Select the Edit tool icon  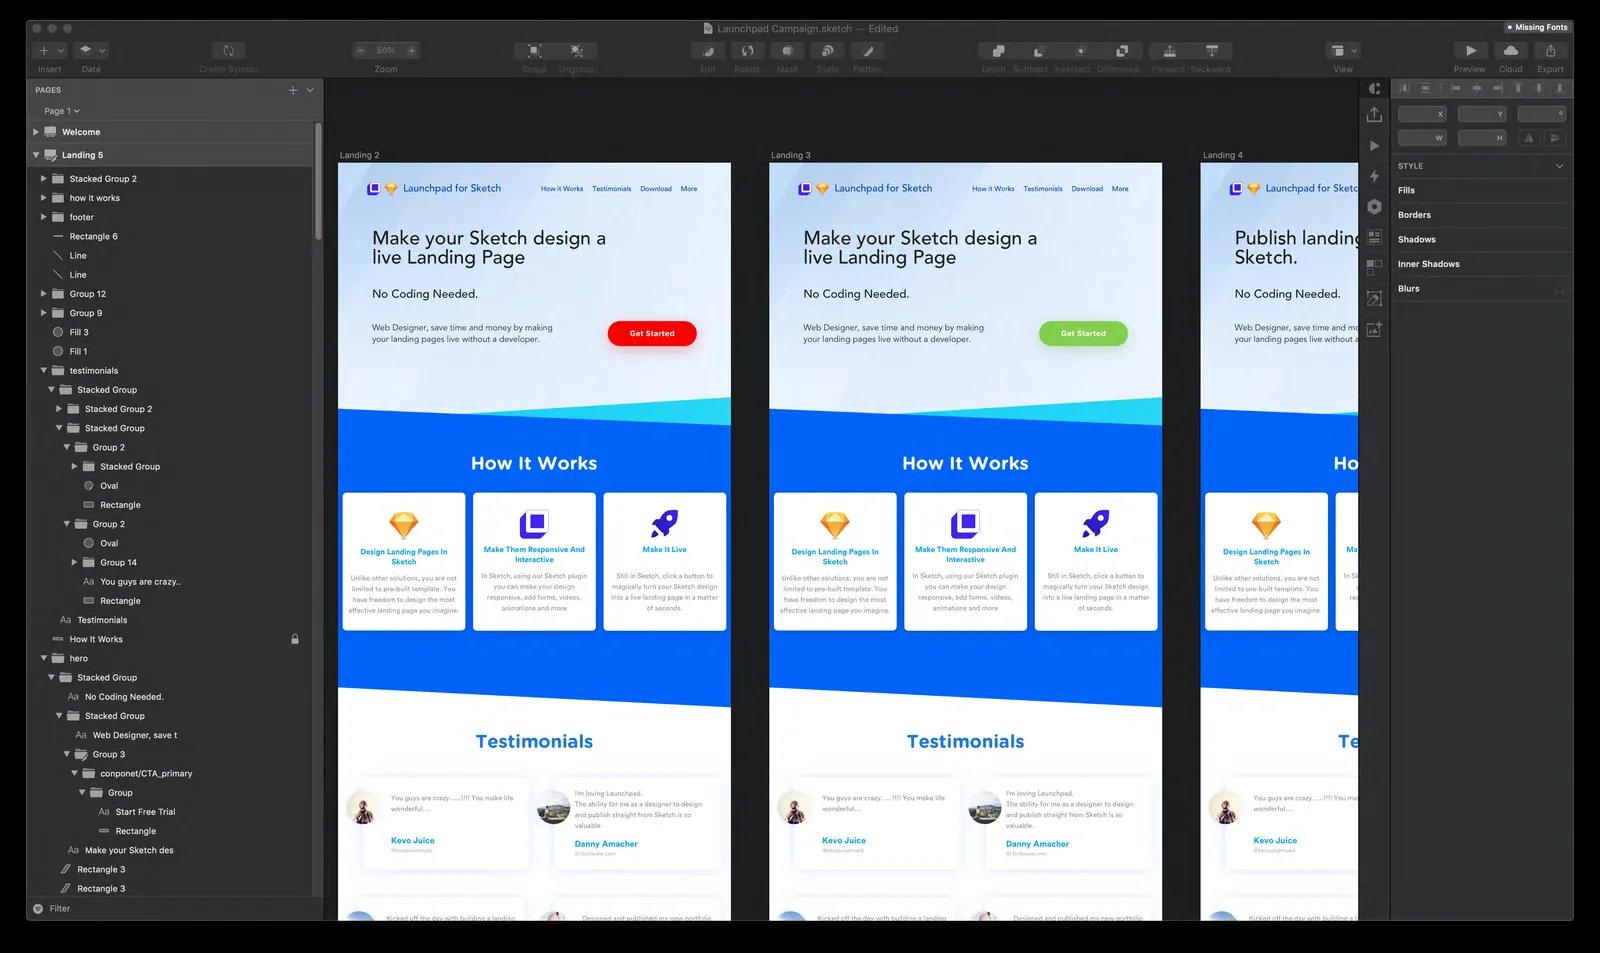(x=708, y=50)
